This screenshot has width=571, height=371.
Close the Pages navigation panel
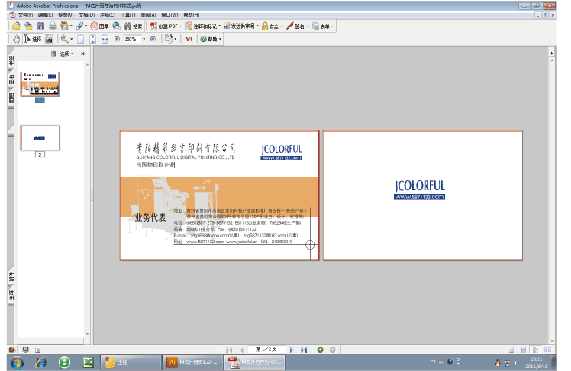pyautogui.click(x=83, y=54)
